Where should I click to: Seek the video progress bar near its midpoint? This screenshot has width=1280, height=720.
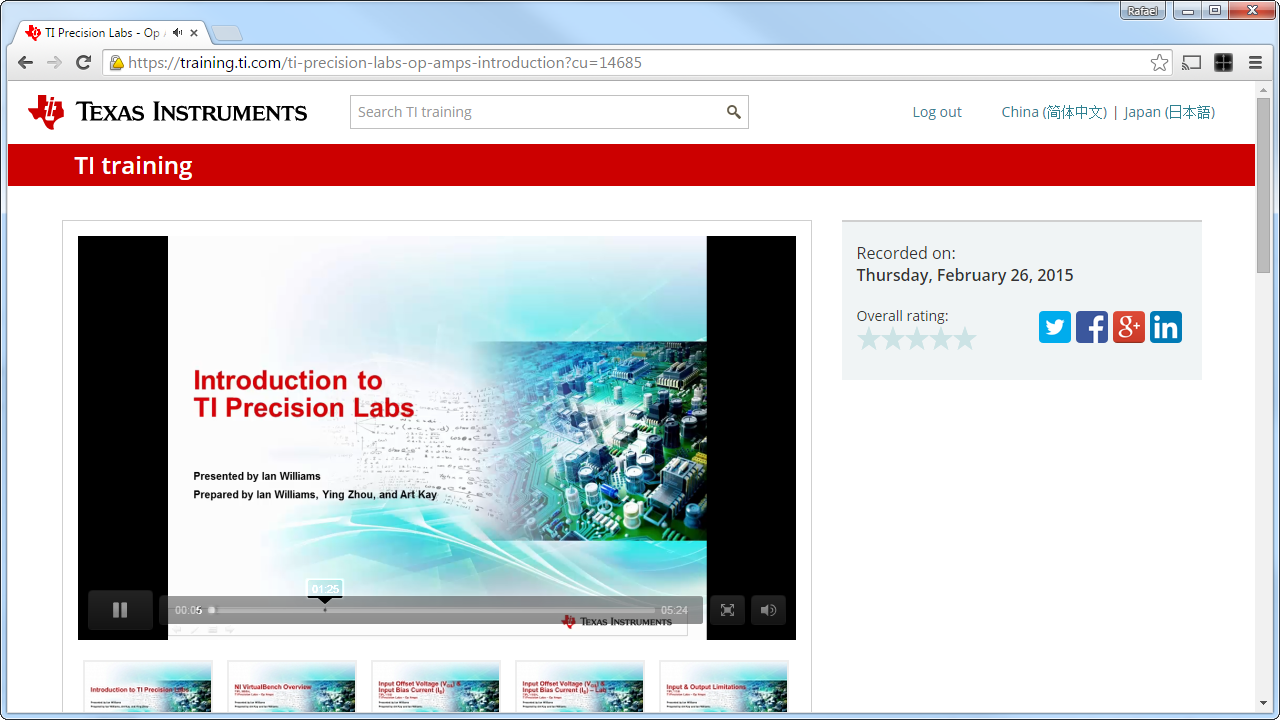pyautogui.click(x=433, y=610)
